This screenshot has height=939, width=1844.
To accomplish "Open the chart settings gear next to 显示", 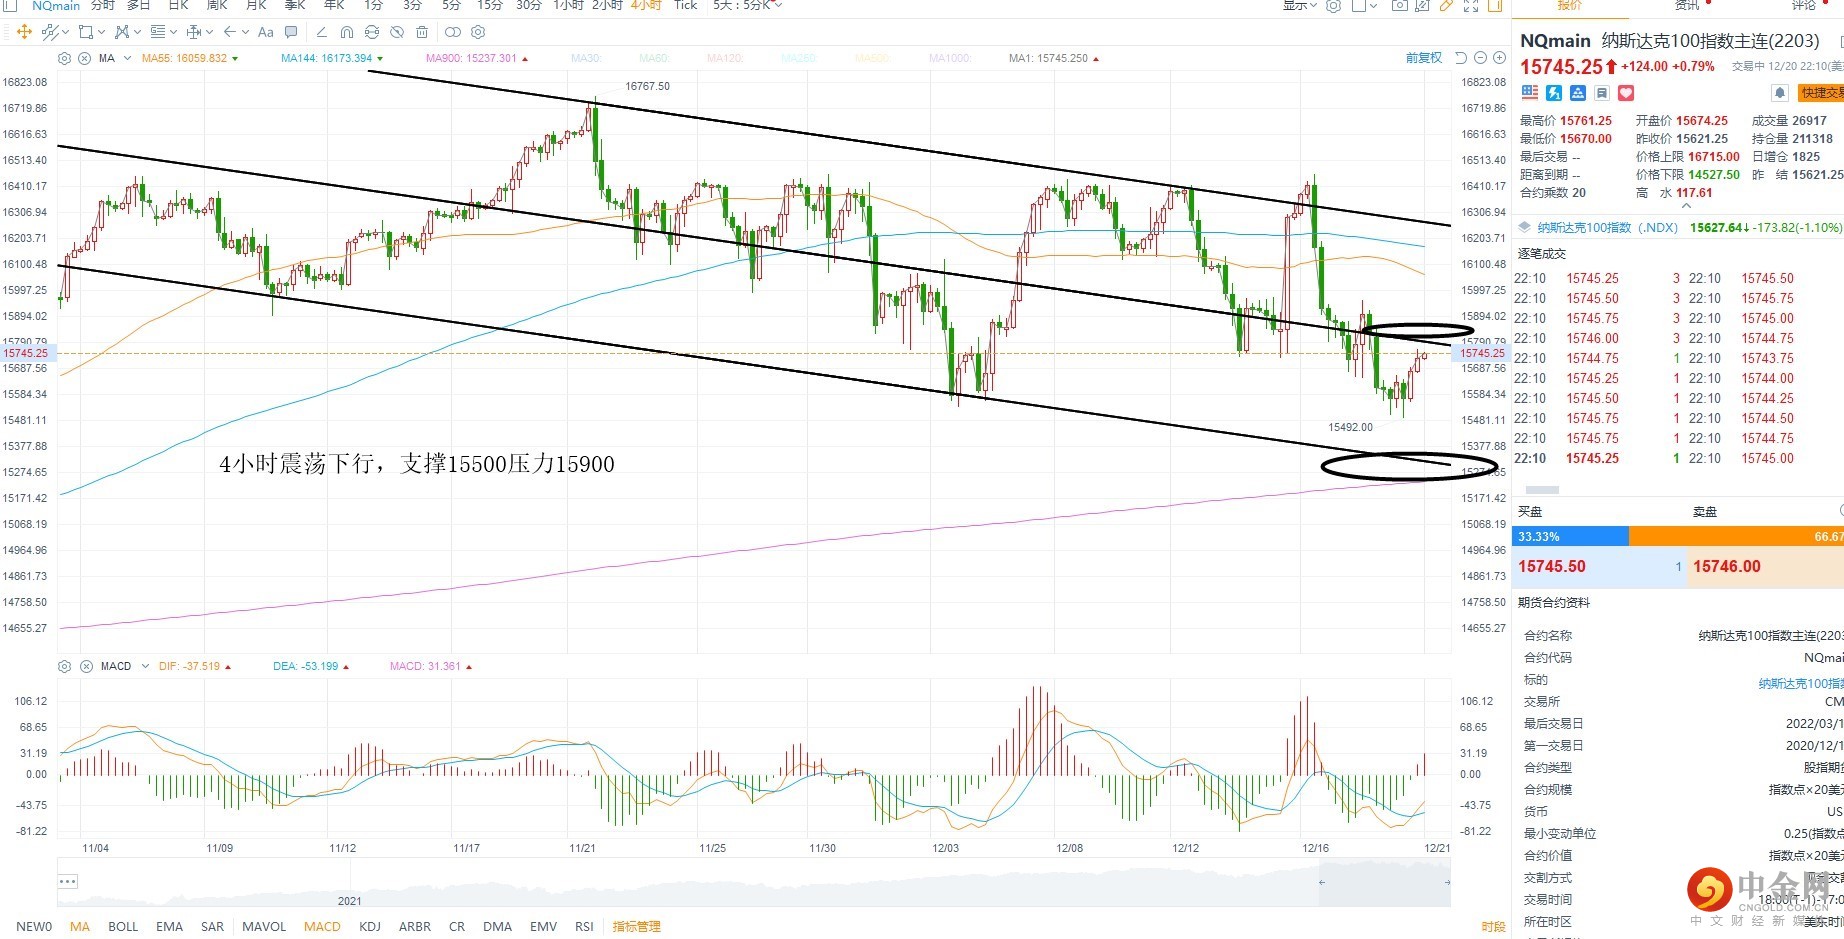I will tap(1333, 6).
